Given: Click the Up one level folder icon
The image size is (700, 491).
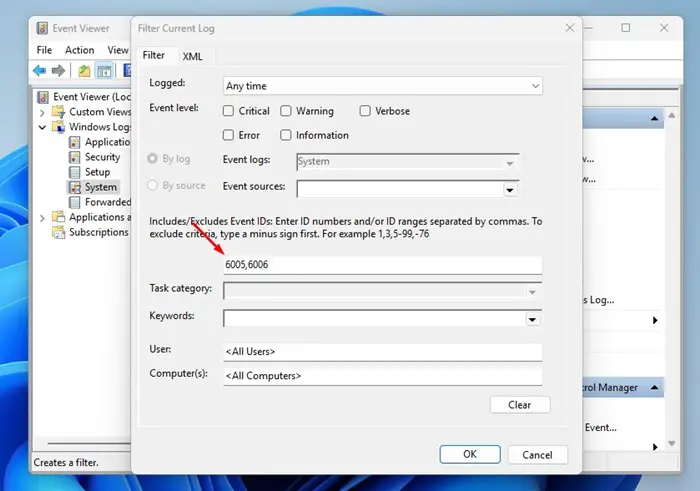Looking at the screenshot, I should (x=84, y=71).
